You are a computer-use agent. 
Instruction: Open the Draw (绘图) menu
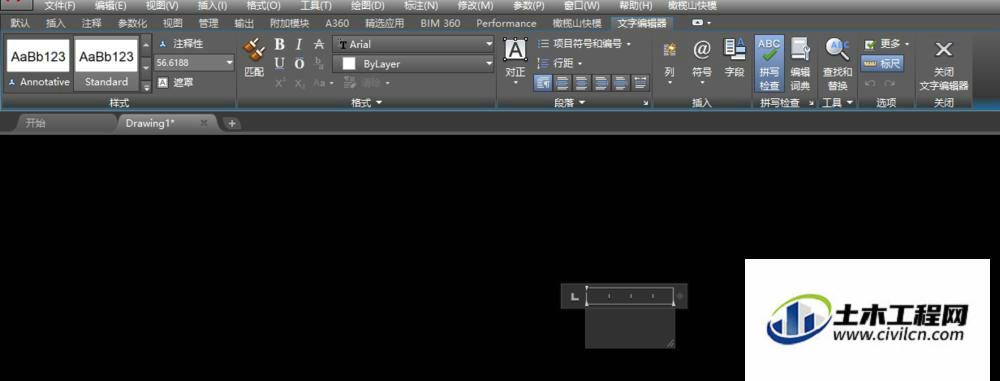(368, 6)
